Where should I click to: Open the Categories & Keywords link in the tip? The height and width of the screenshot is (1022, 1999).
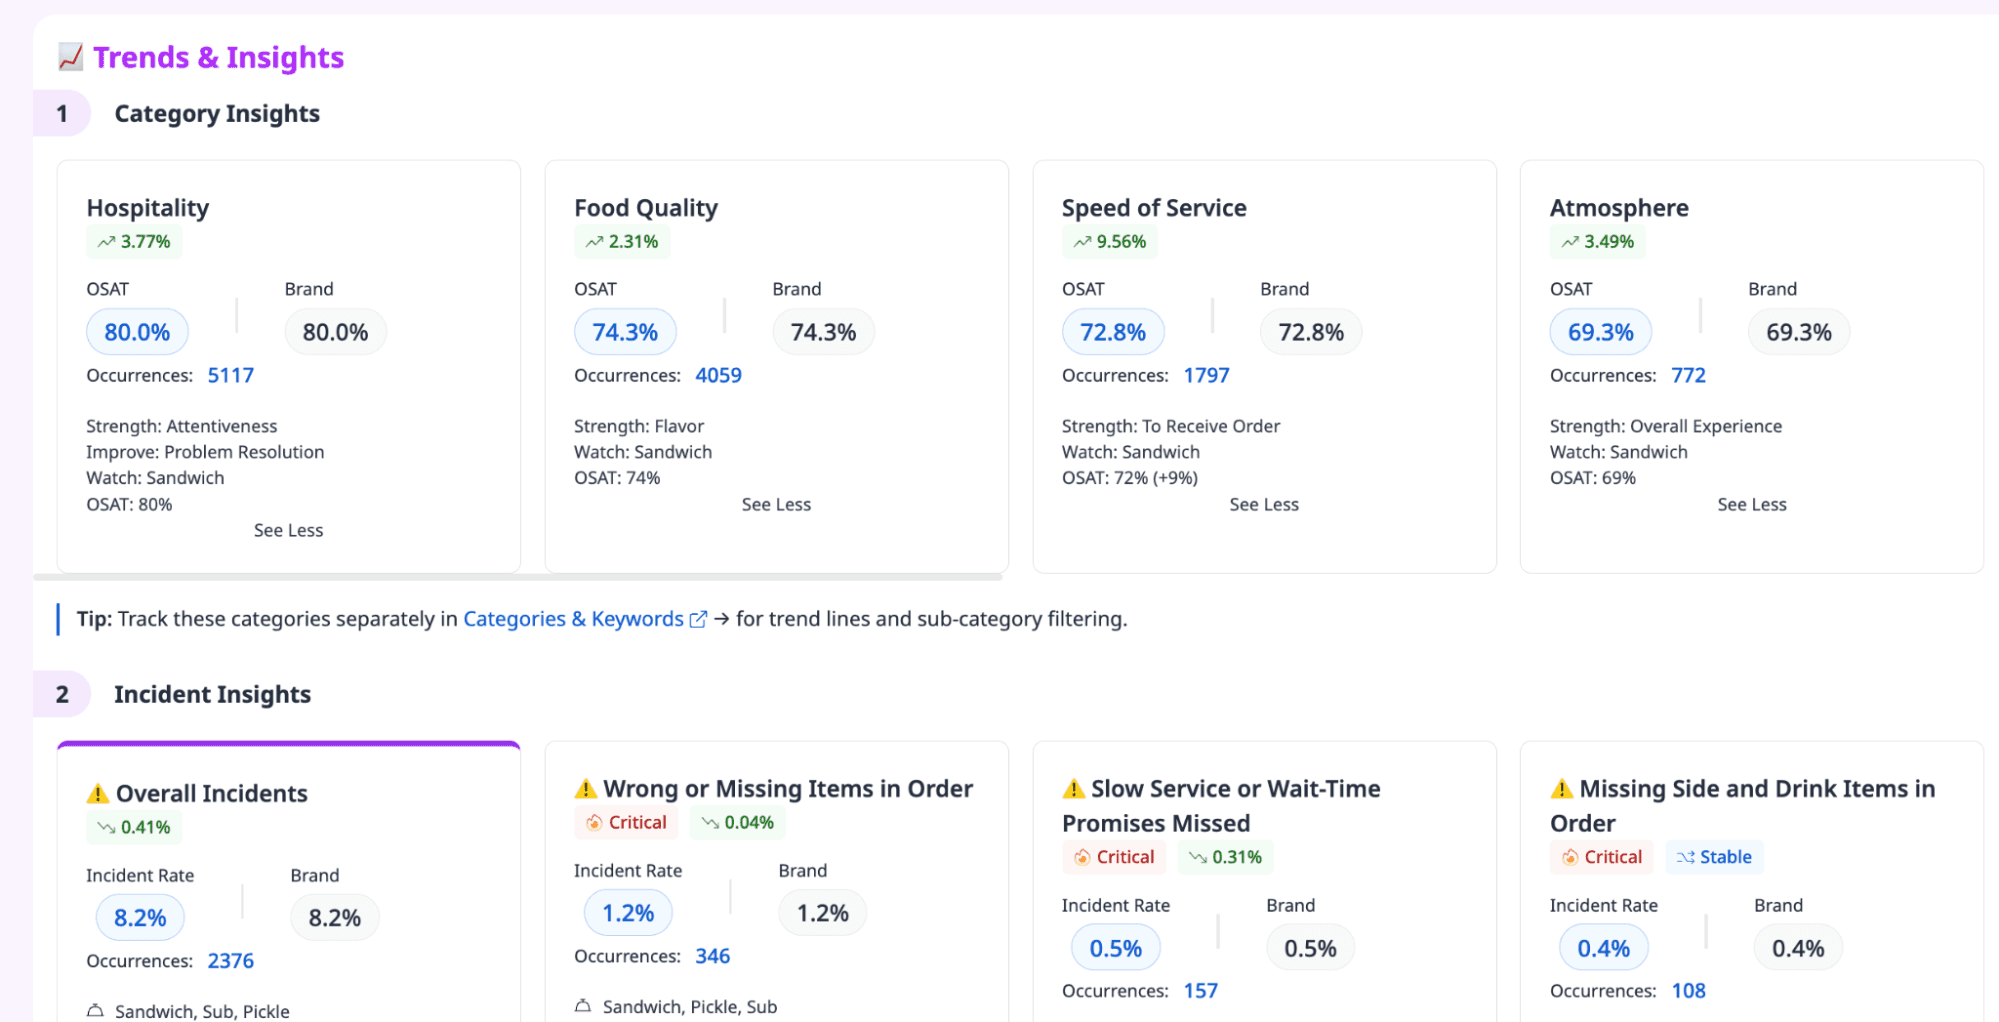point(574,618)
